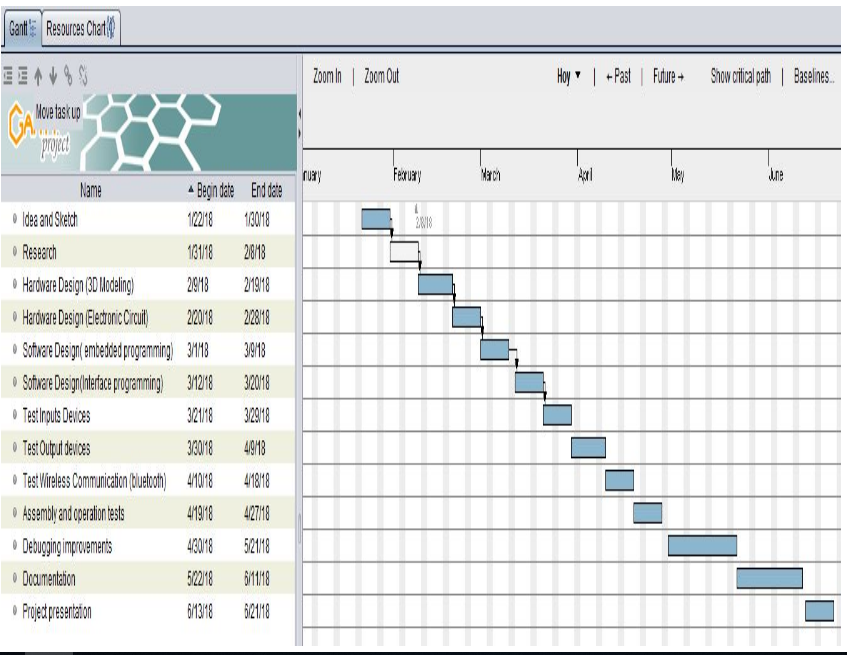847x655 pixels.
Task: Open the Hoy dropdown arrow
Action: coord(578,77)
